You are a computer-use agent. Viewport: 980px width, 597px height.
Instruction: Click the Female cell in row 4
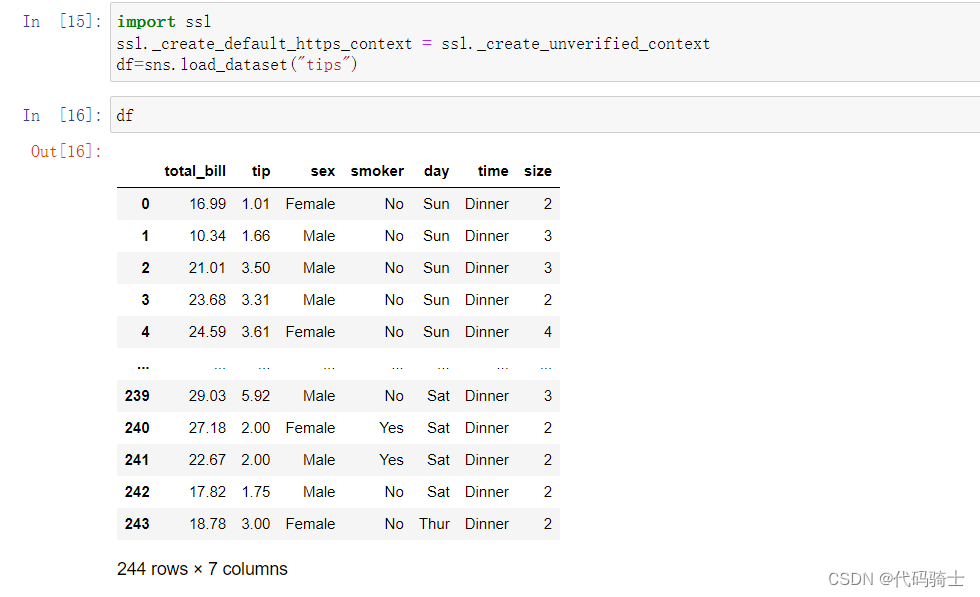point(310,331)
